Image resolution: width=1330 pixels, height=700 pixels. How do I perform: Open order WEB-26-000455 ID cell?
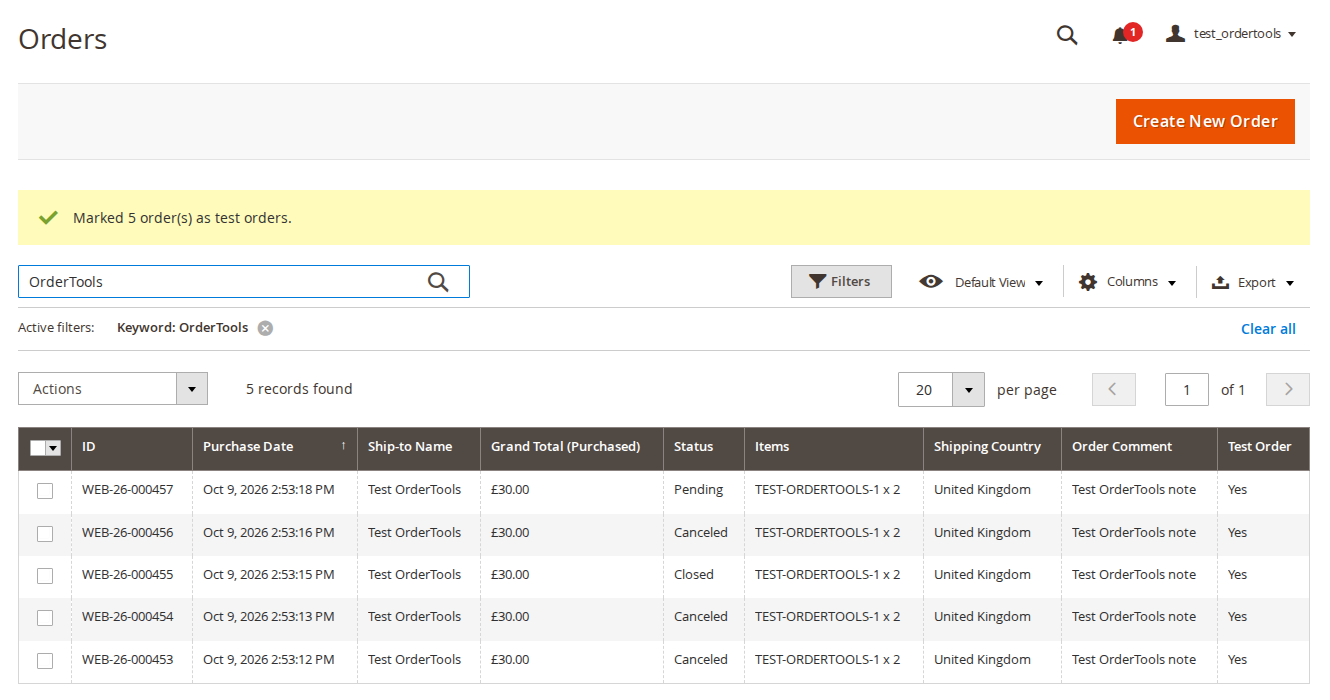(x=132, y=575)
